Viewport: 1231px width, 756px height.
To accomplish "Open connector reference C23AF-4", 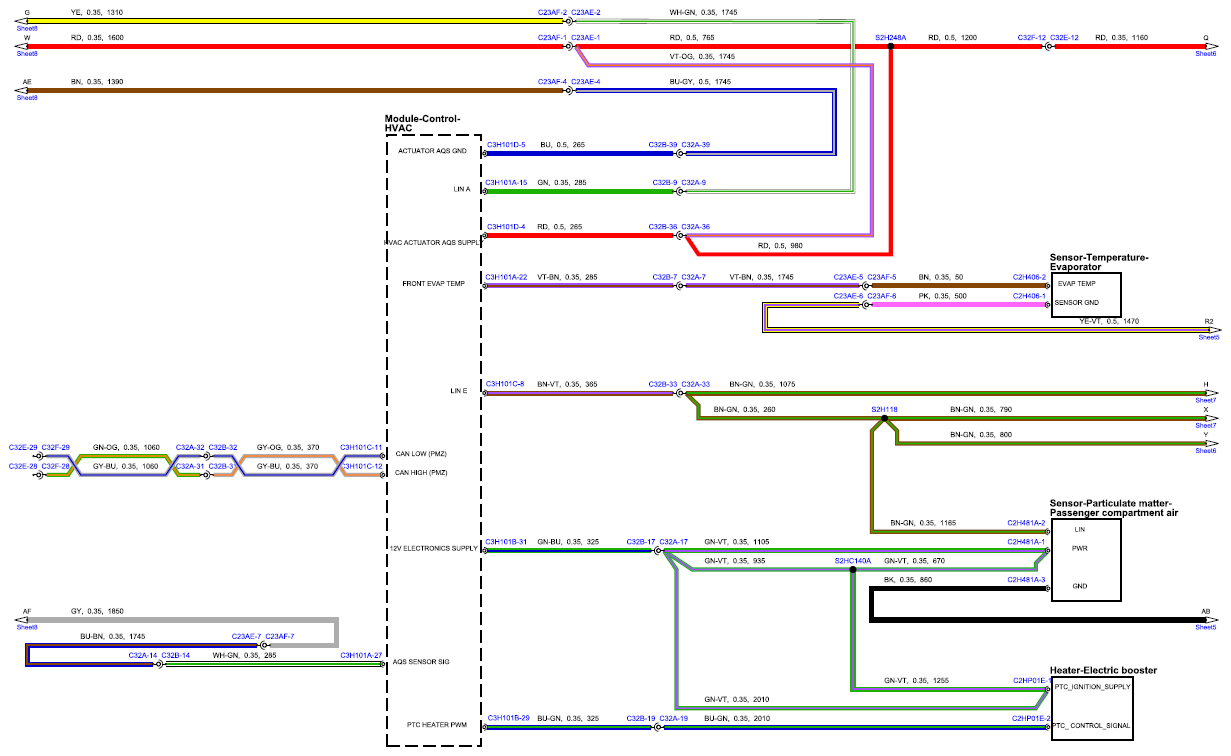I will 552,81.
